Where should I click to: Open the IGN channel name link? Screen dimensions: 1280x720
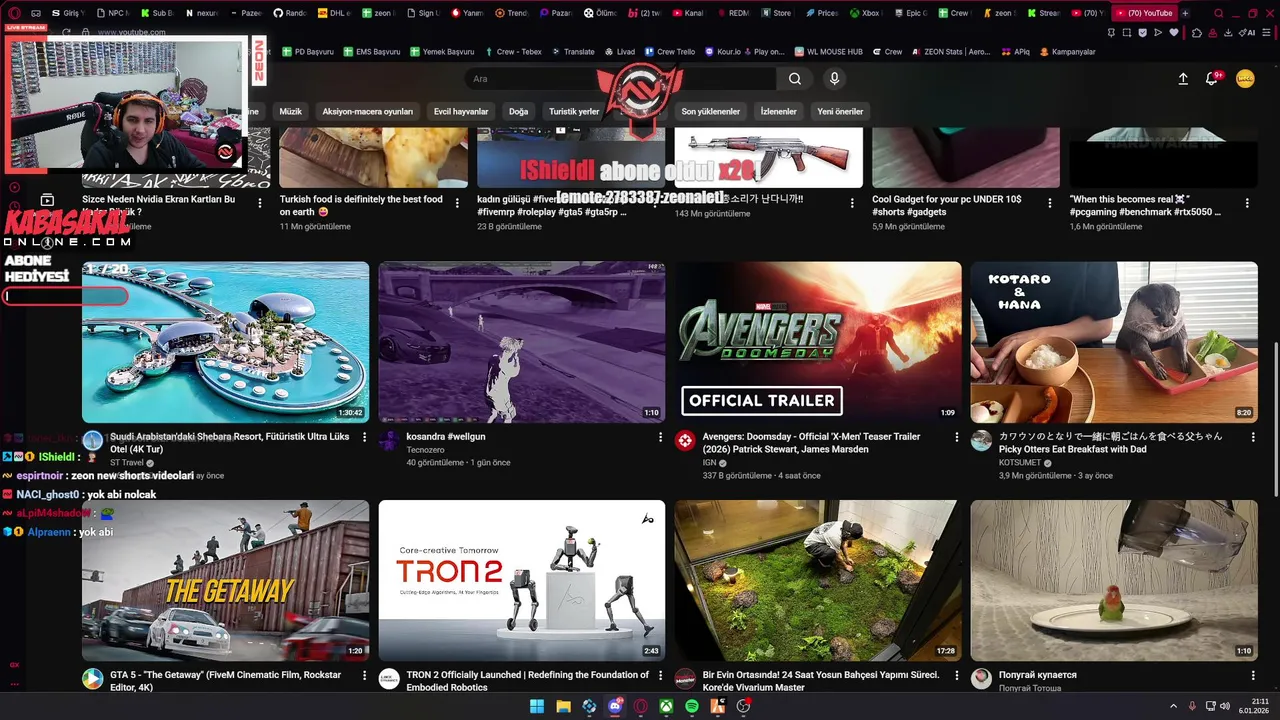(x=709, y=463)
